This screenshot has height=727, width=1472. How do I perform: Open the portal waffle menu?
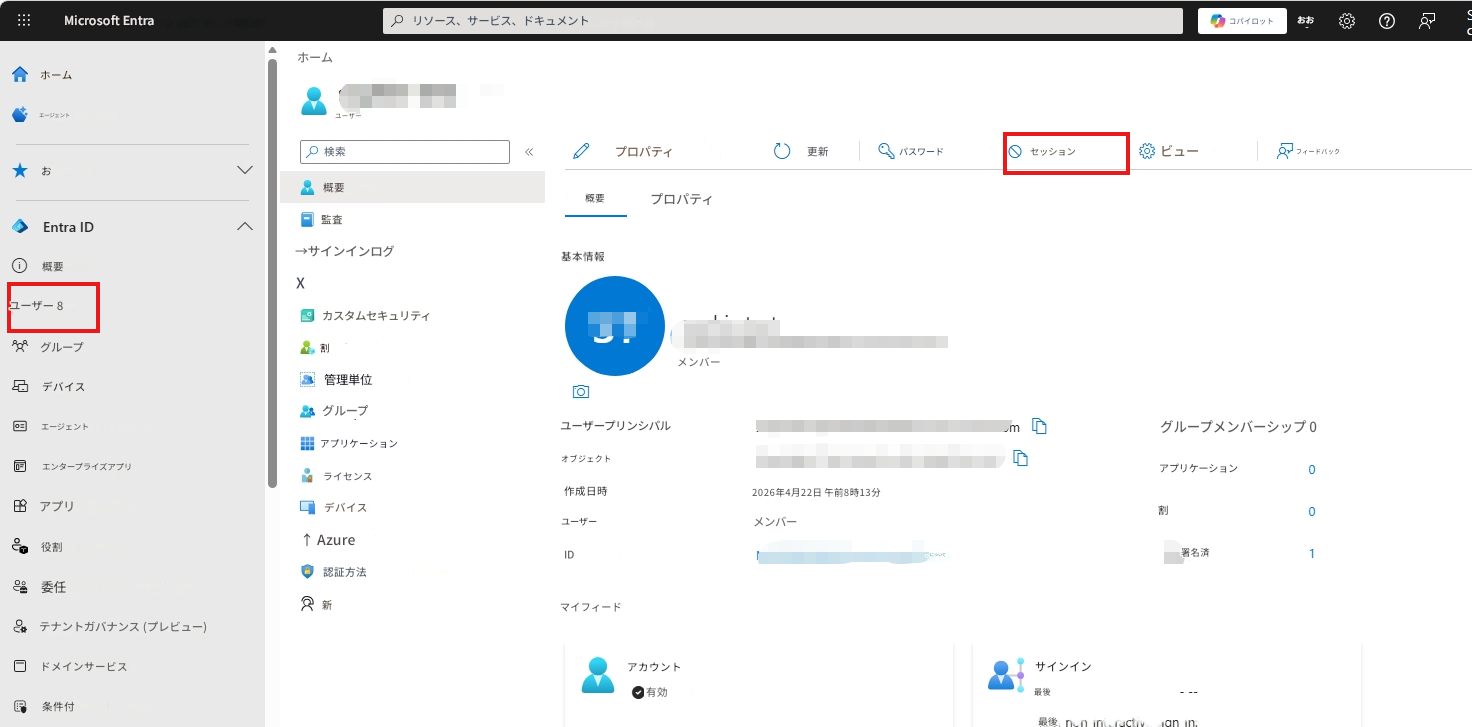tap(24, 20)
